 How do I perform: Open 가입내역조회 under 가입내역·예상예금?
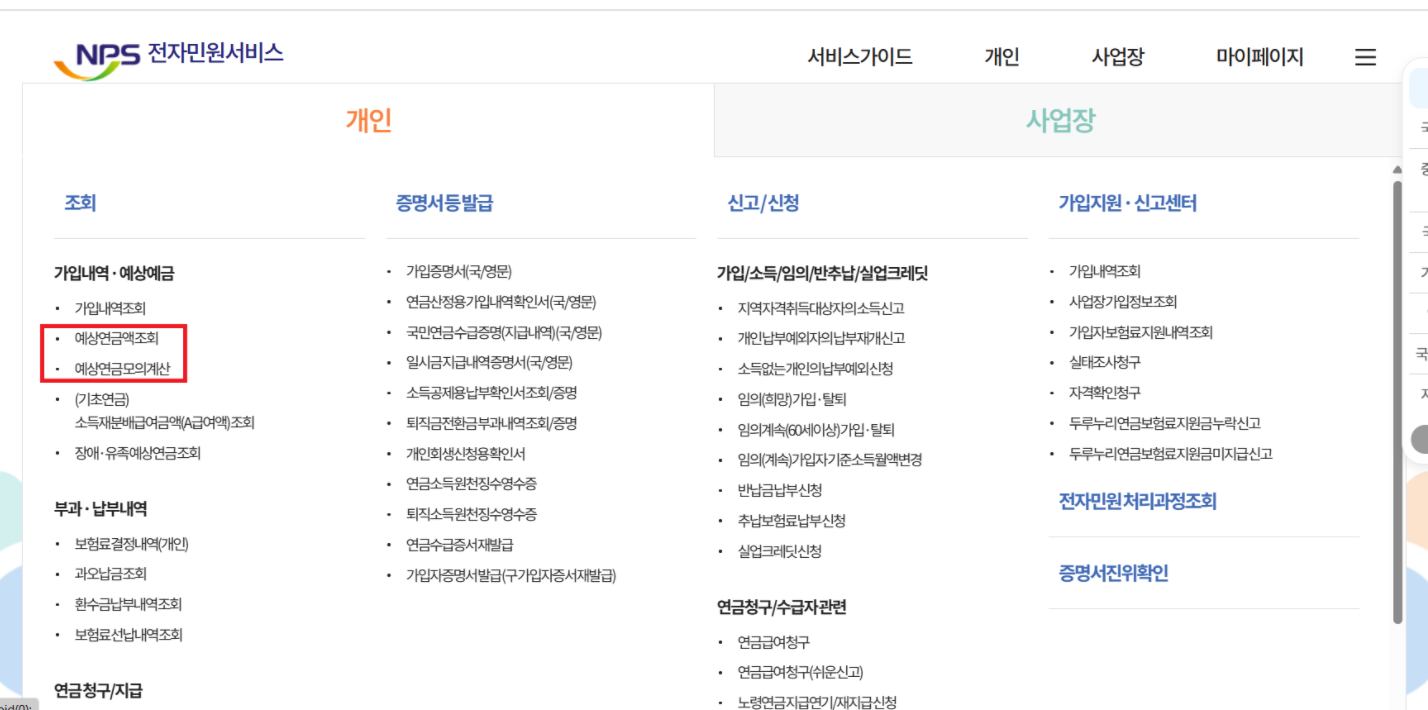tap(110, 309)
